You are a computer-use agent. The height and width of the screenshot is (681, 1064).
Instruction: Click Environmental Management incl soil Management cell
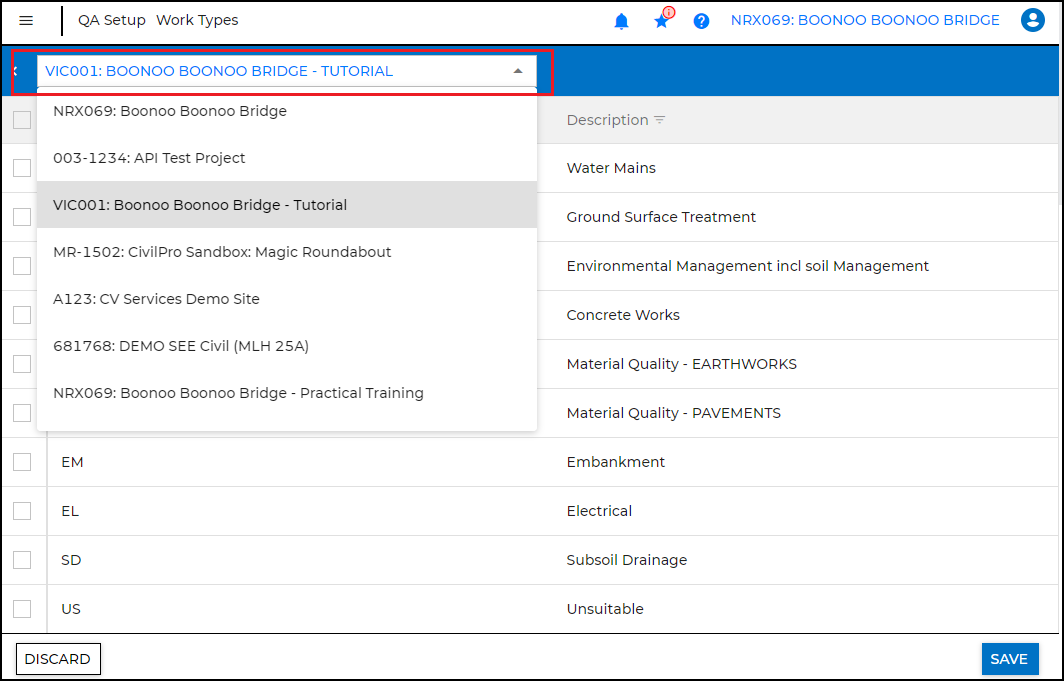[x=747, y=266]
